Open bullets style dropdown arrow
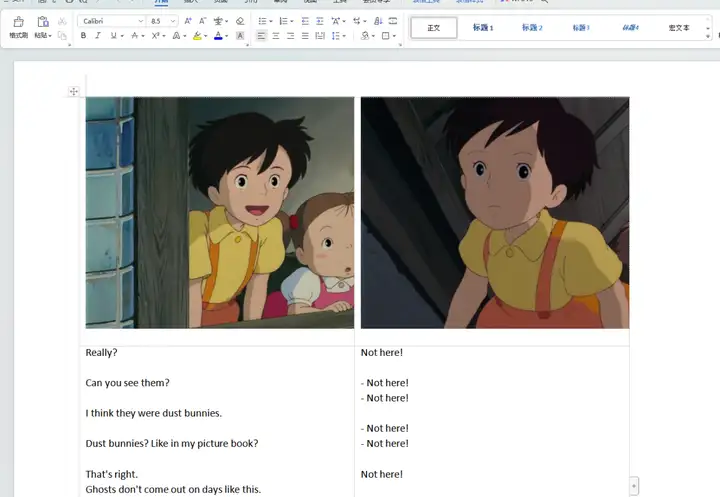720x497 pixels. [270, 22]
